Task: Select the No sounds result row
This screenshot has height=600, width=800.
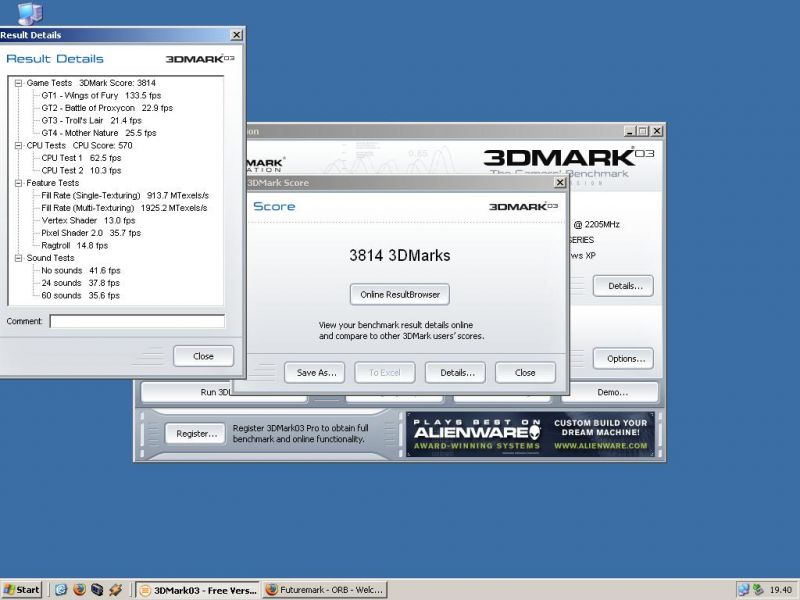Action: pyautogui.click(x=81, y=270)
